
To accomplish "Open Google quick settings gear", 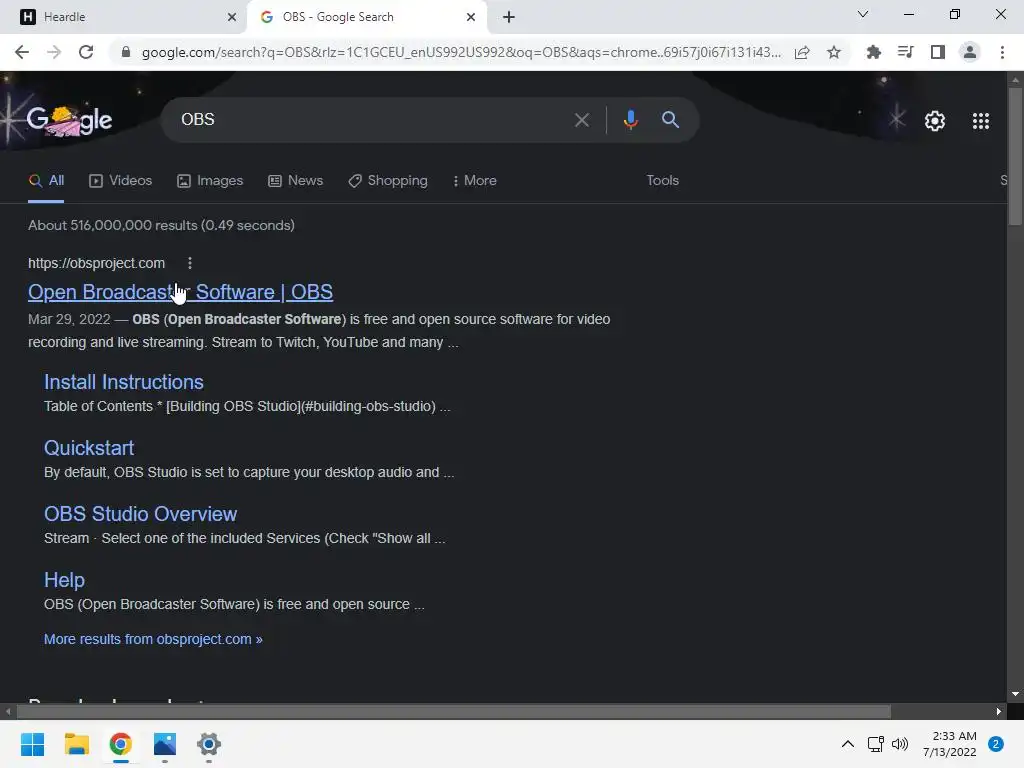I will (935, 121).
